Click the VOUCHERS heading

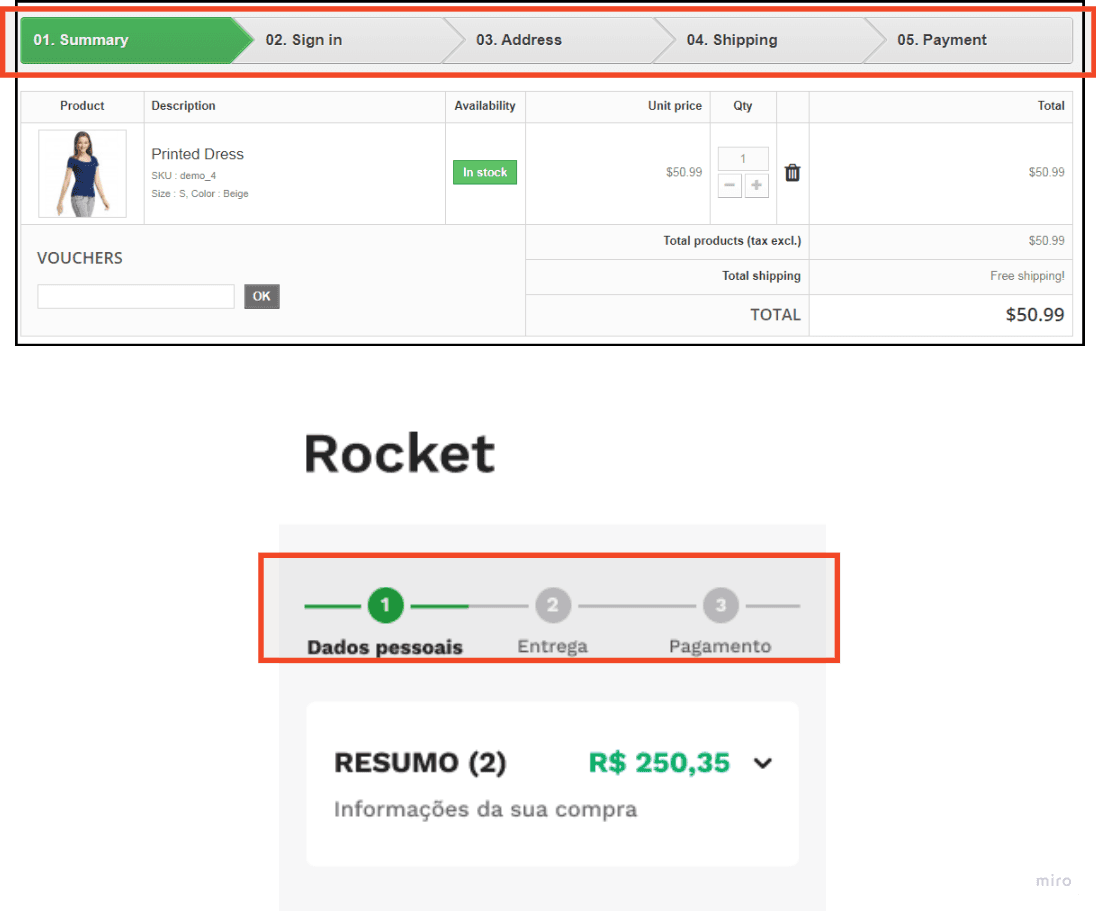tap(80, 258)
